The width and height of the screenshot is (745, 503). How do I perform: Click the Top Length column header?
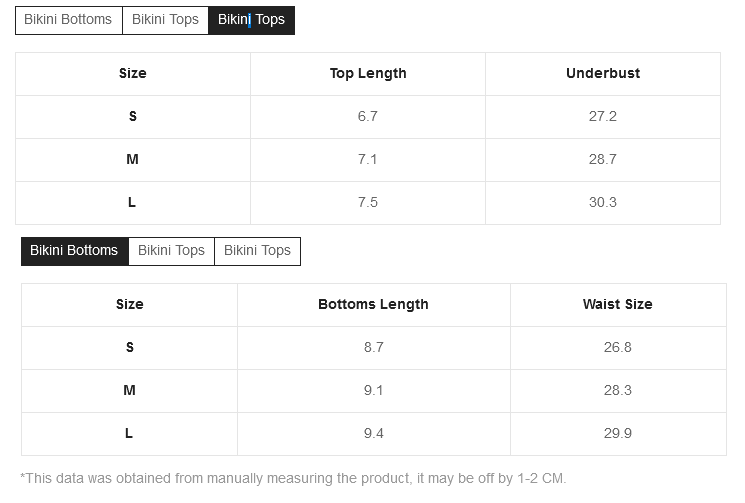pos(368,74)
